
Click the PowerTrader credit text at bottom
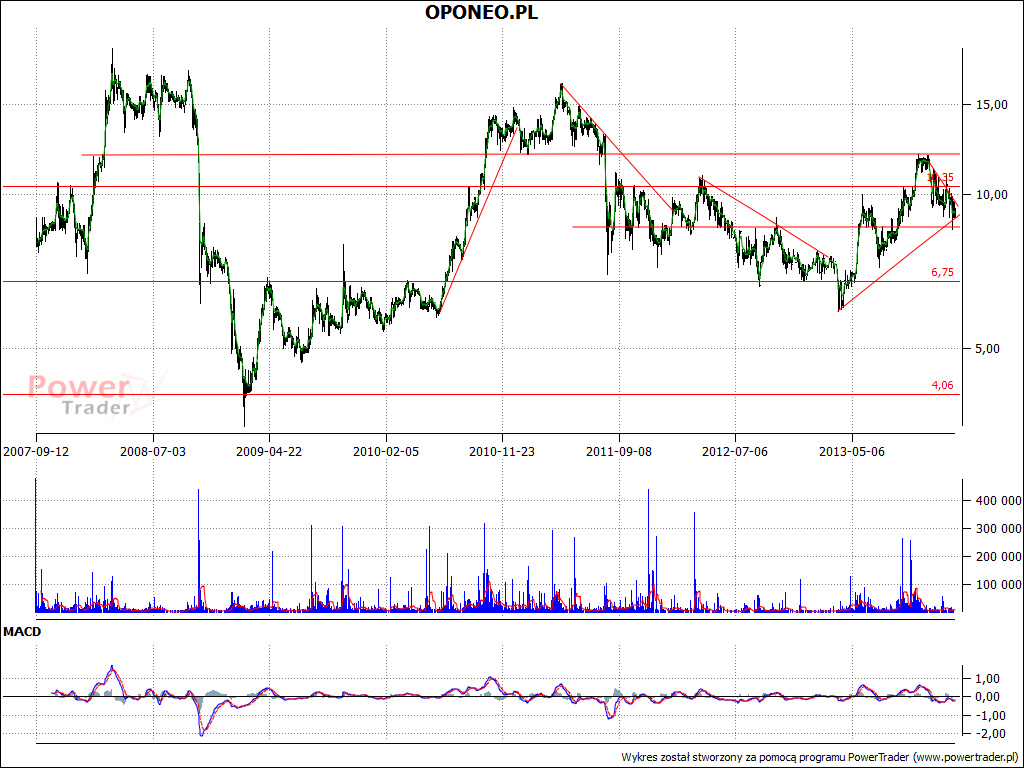822,758
